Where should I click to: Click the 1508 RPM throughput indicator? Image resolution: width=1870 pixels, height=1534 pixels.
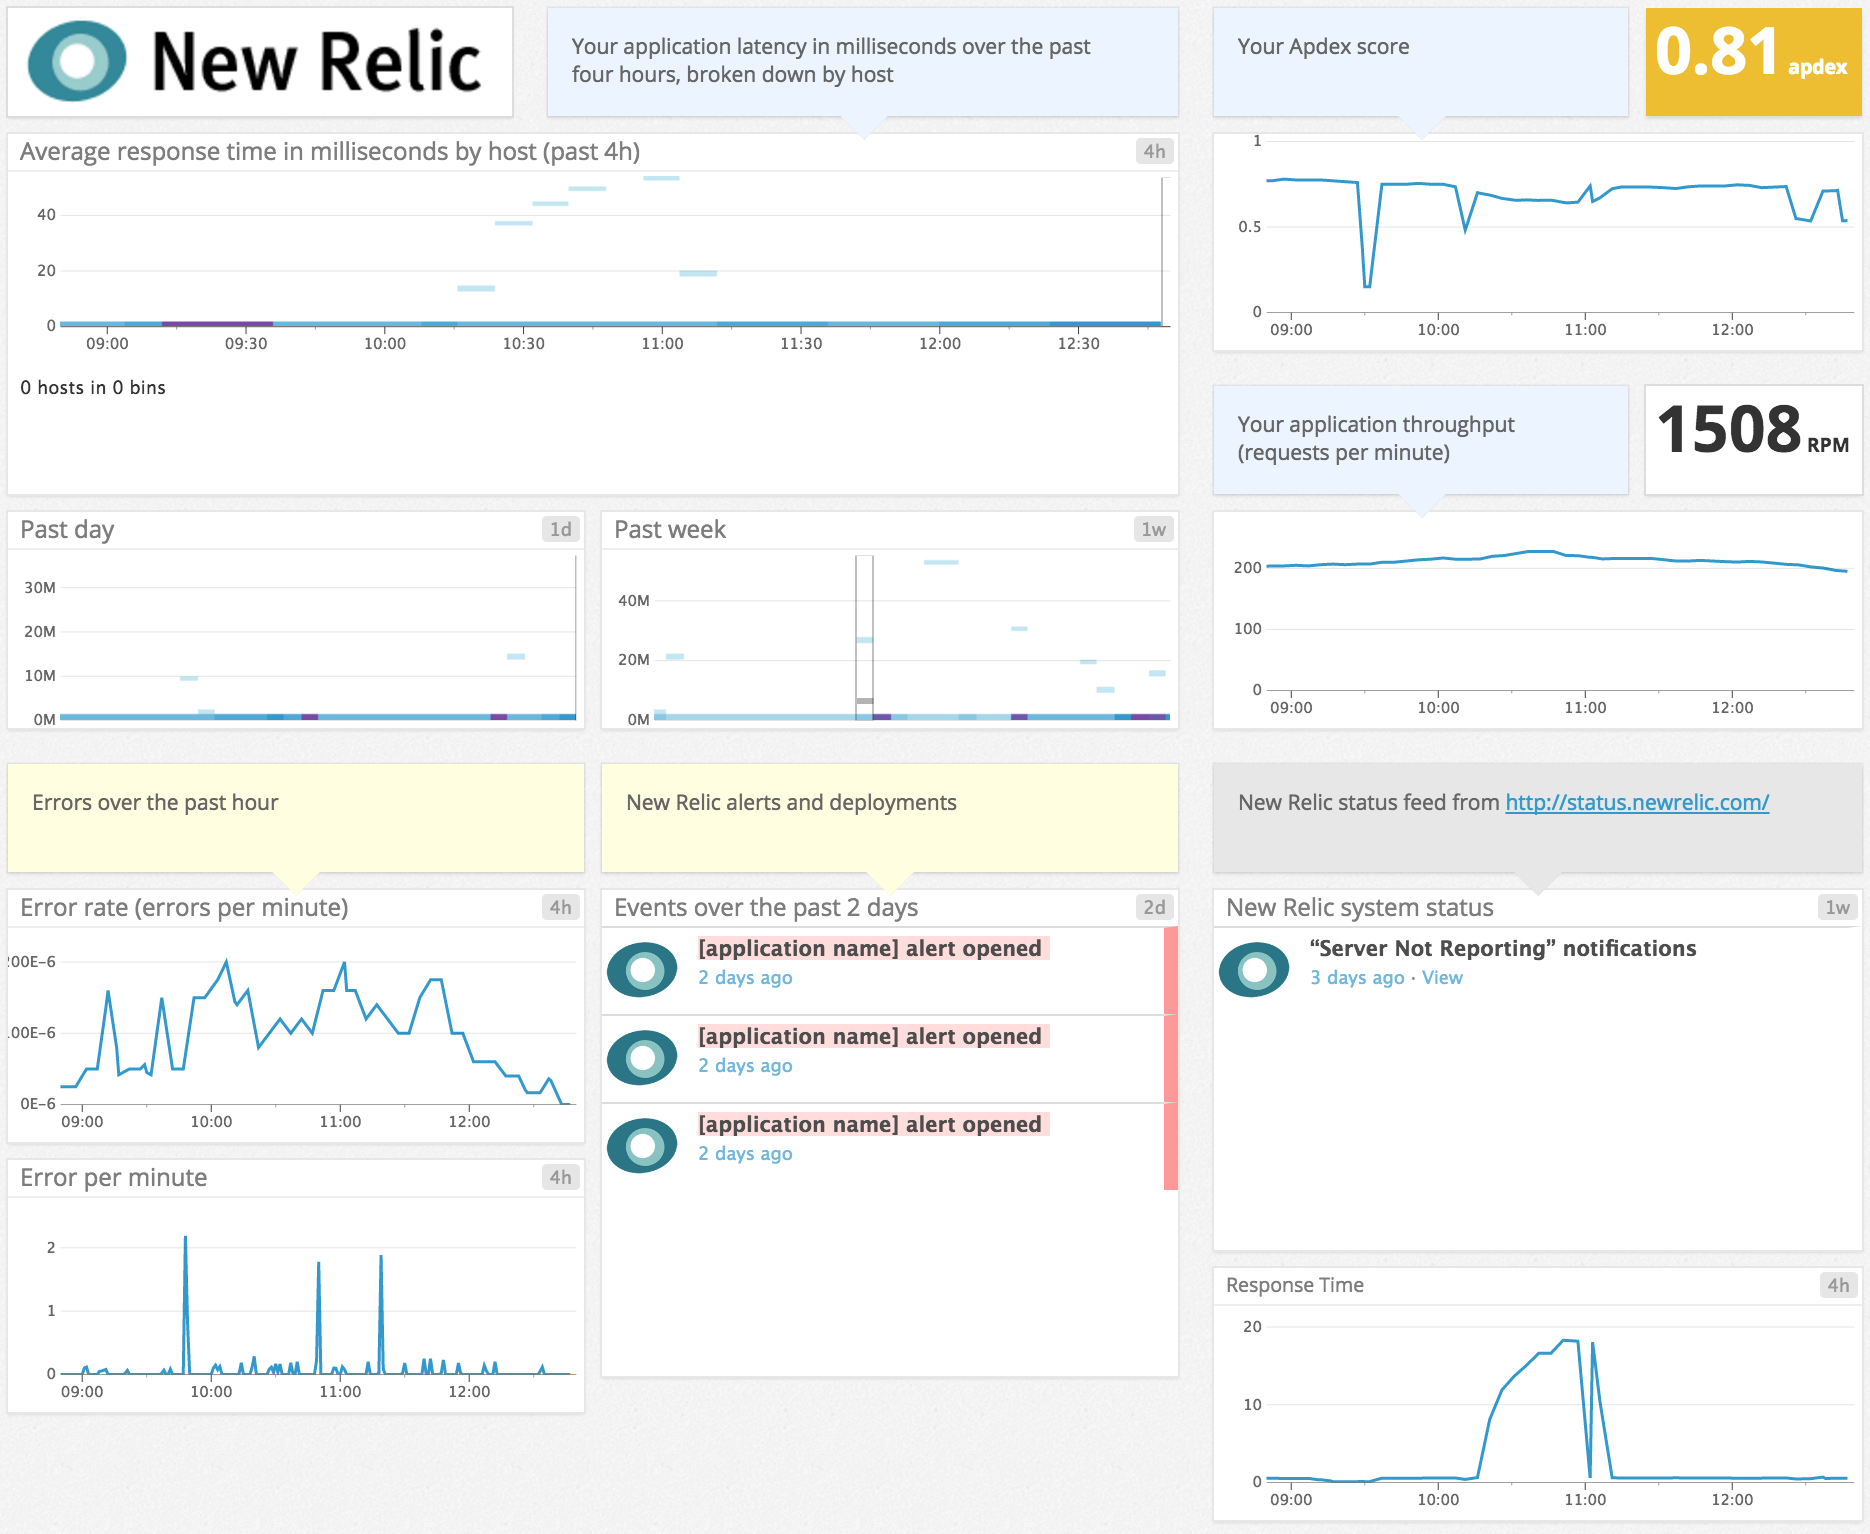tap(1753, 437)
